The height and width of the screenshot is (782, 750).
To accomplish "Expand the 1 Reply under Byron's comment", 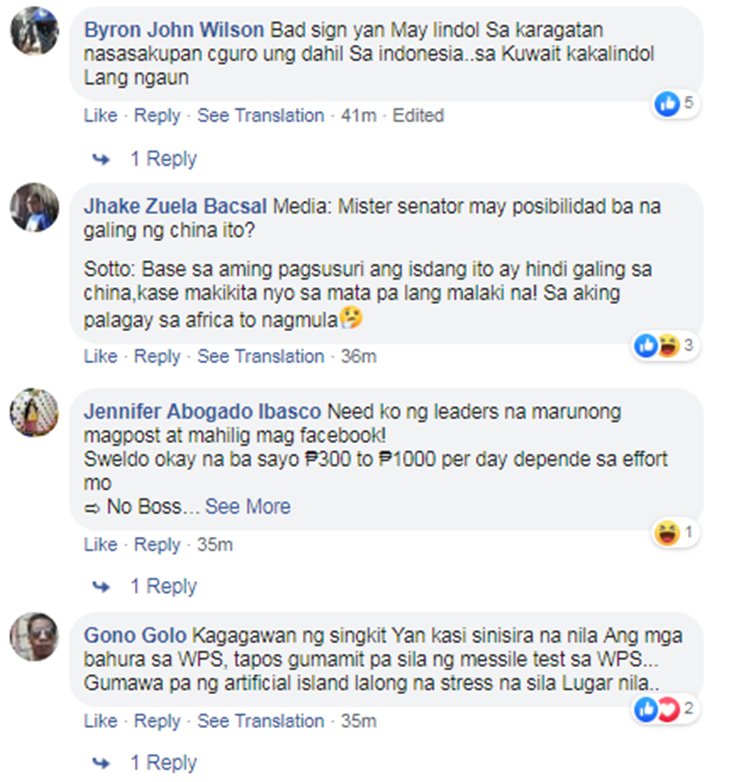I will [x=164, y=159].
